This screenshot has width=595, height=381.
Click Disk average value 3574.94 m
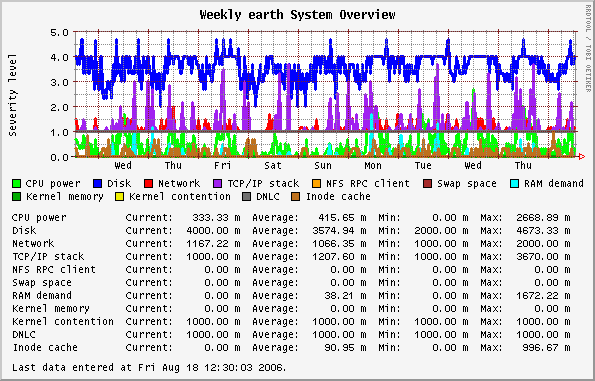tap(339, 230)
